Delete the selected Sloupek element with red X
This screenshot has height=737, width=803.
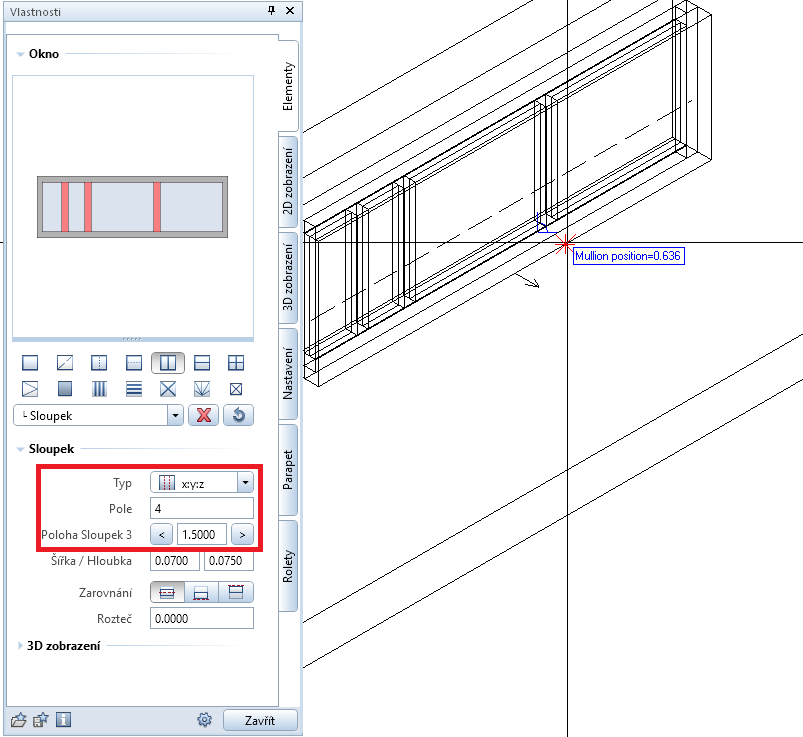click(x=204, y=415)
